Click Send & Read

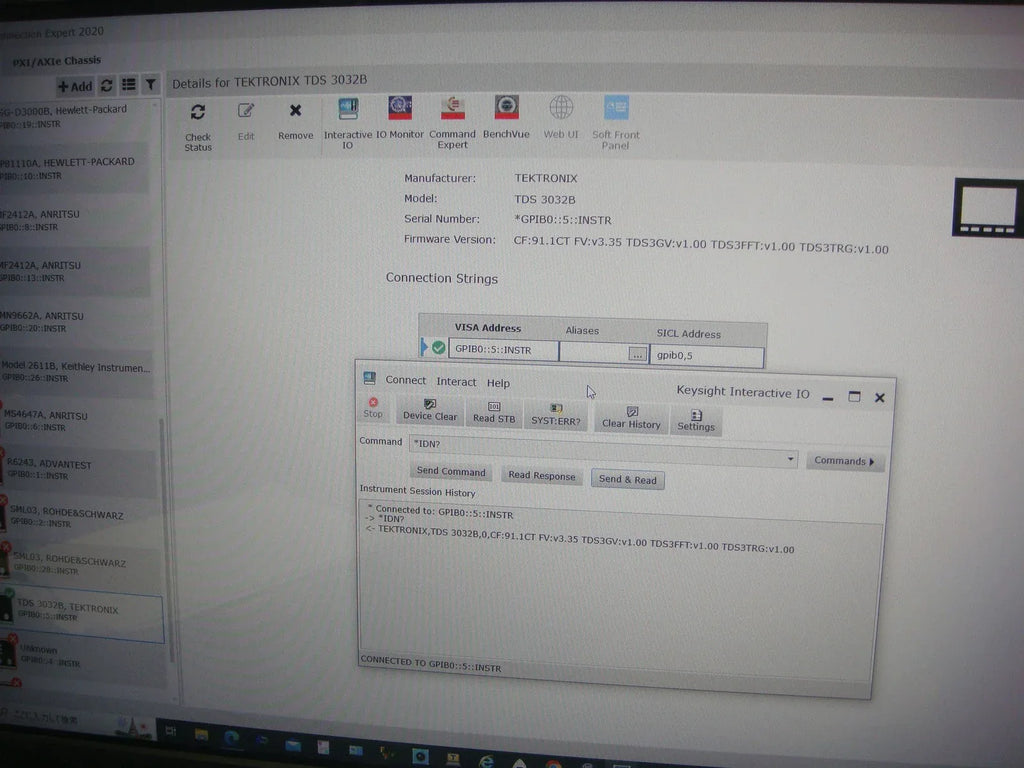628,479
